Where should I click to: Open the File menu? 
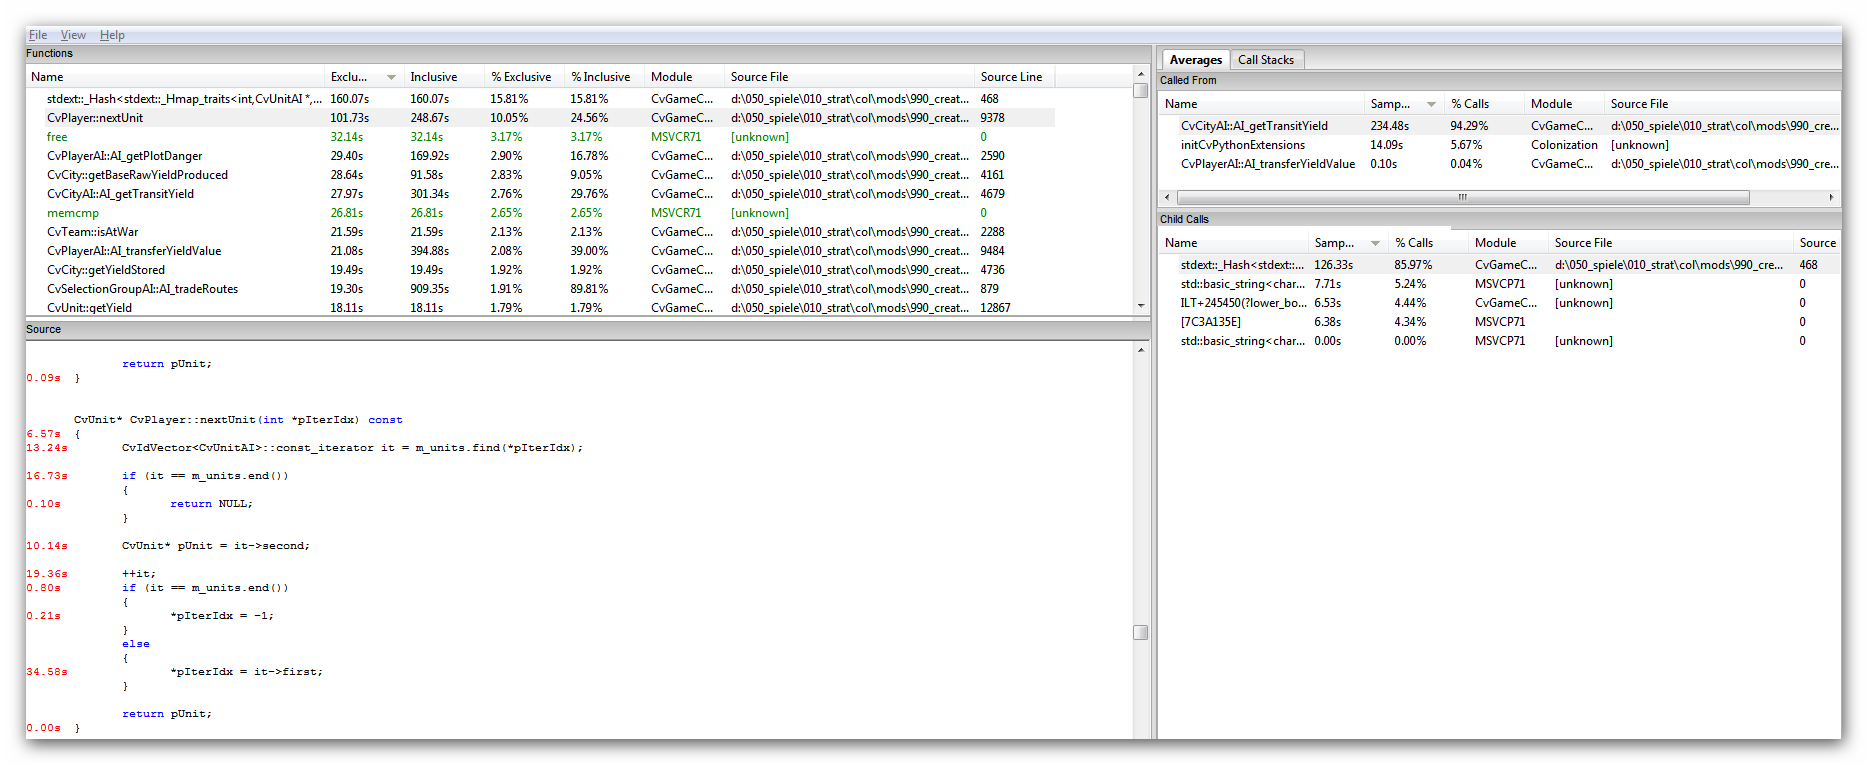click(38, 35)
